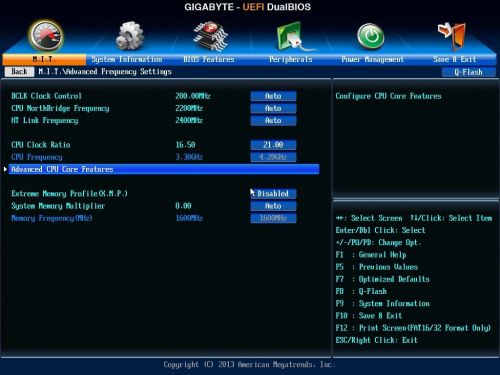Select CPU Clock Ratio label
Screen dimensions: 500x375
[x=41, y=145]
